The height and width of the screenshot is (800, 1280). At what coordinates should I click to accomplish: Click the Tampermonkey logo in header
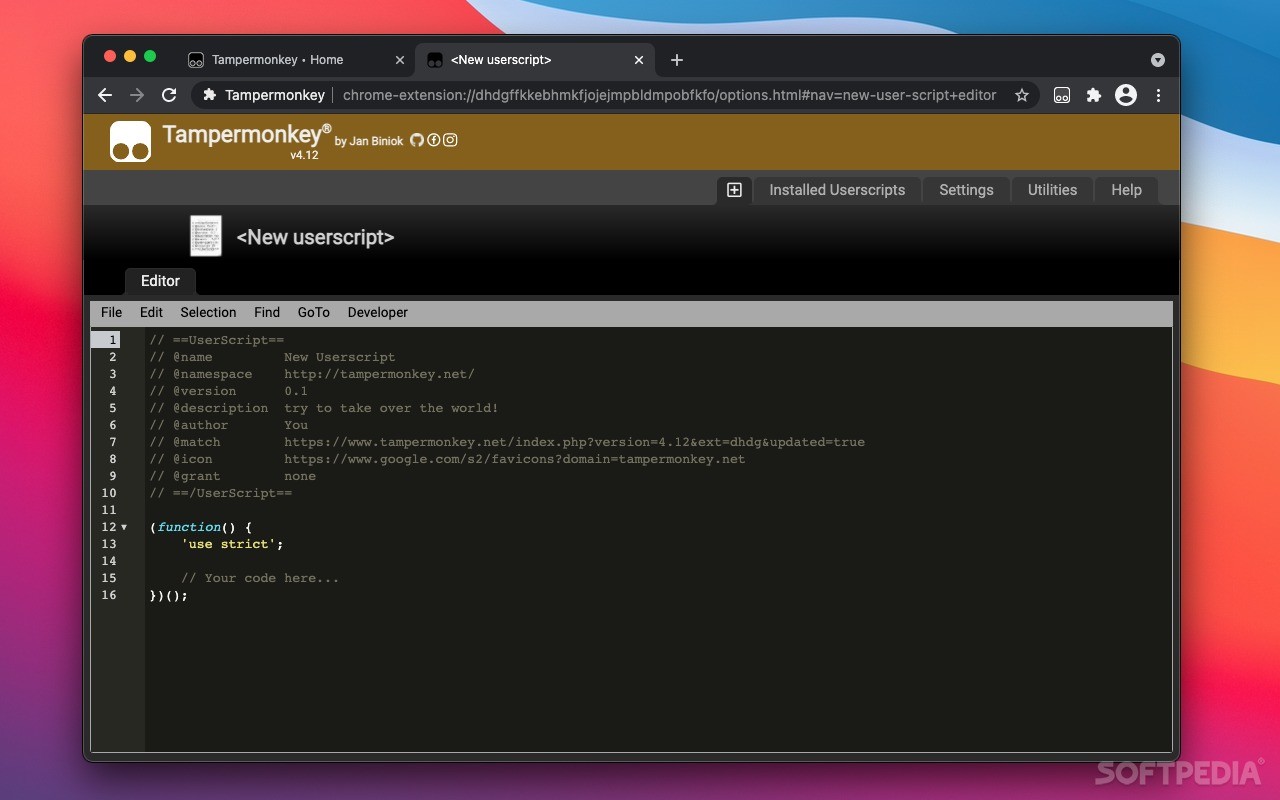pyautogui.click(x=130, y=142)
